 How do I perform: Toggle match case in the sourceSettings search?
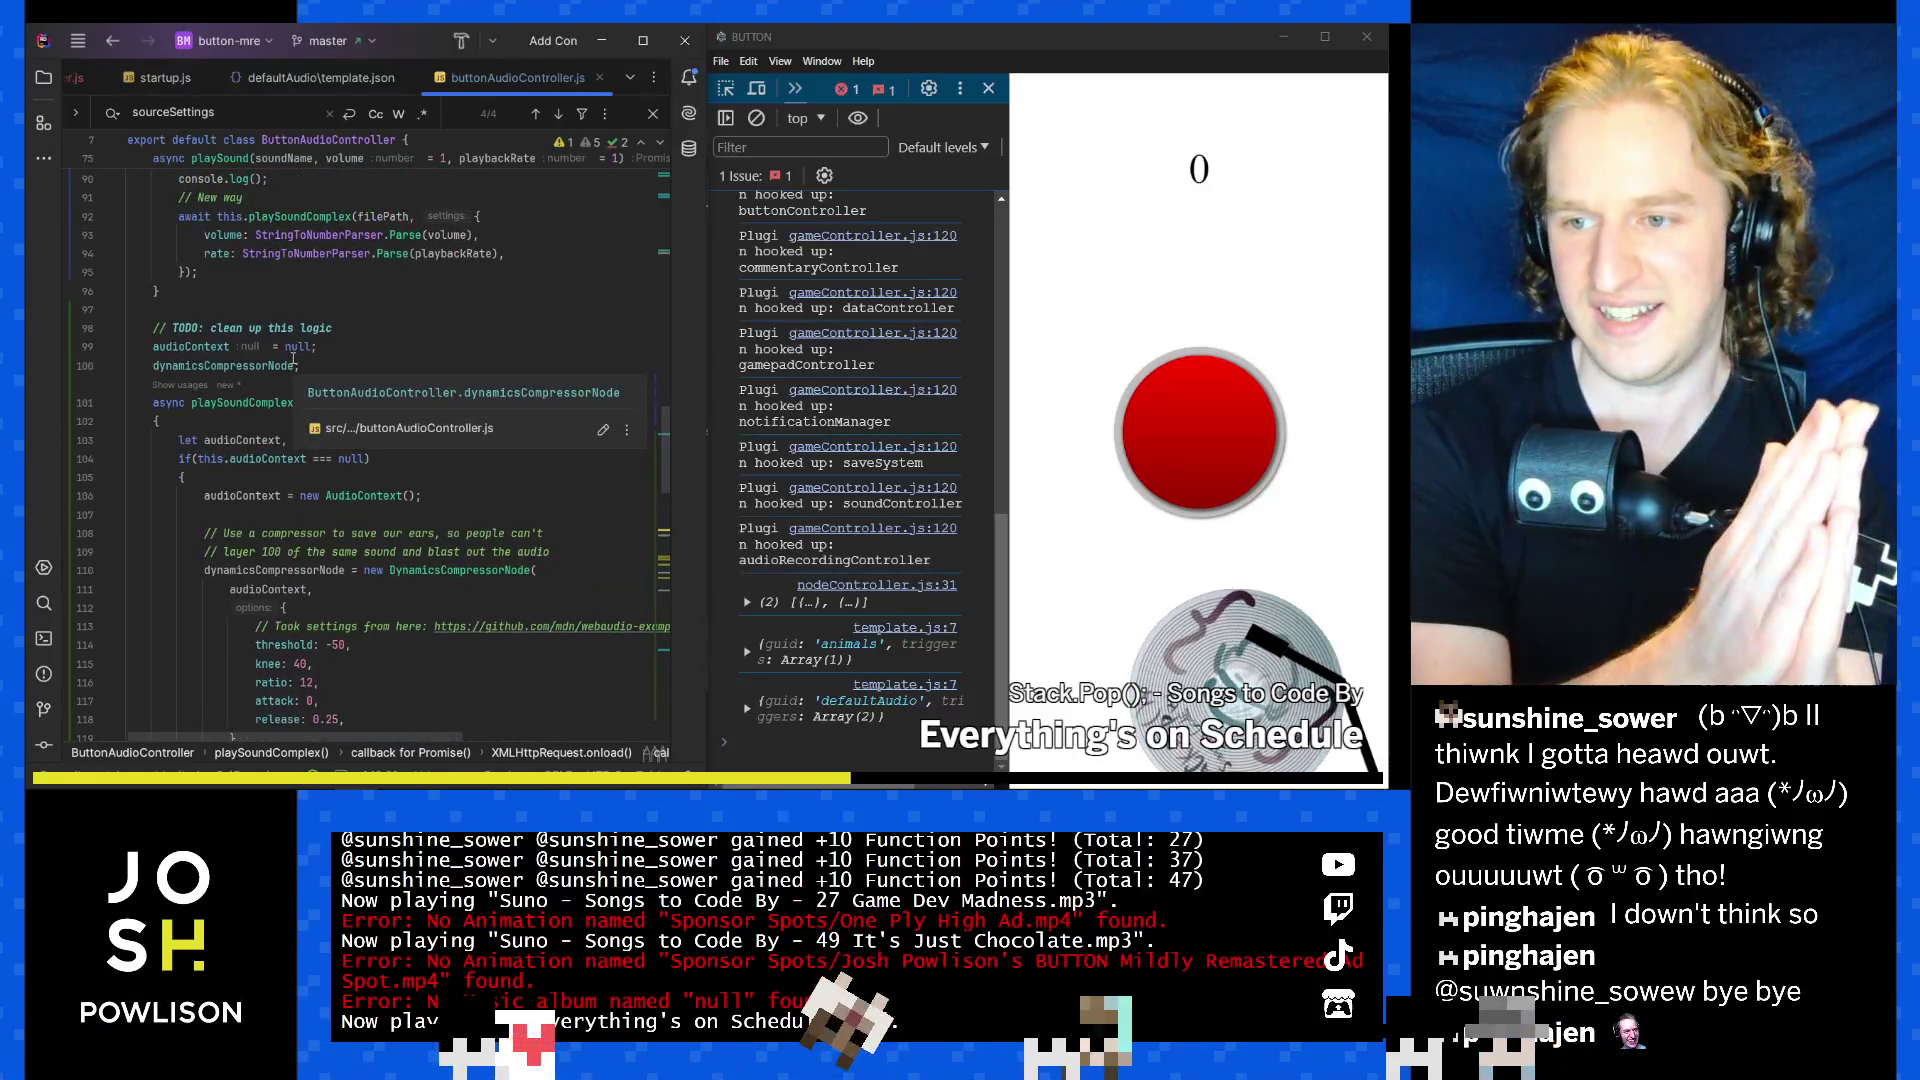point(376,113)
